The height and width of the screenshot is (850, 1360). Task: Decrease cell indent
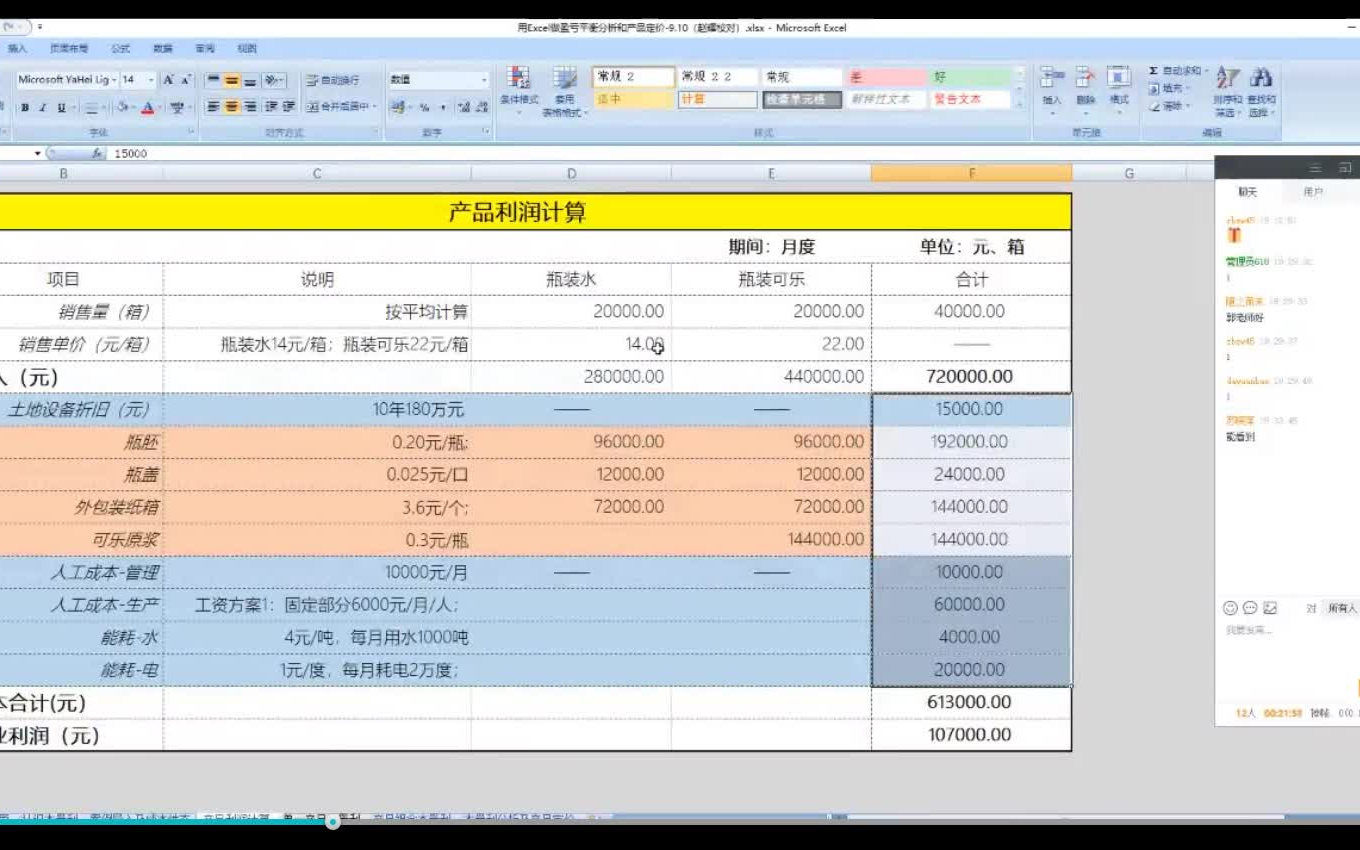(x=271, y=107)
